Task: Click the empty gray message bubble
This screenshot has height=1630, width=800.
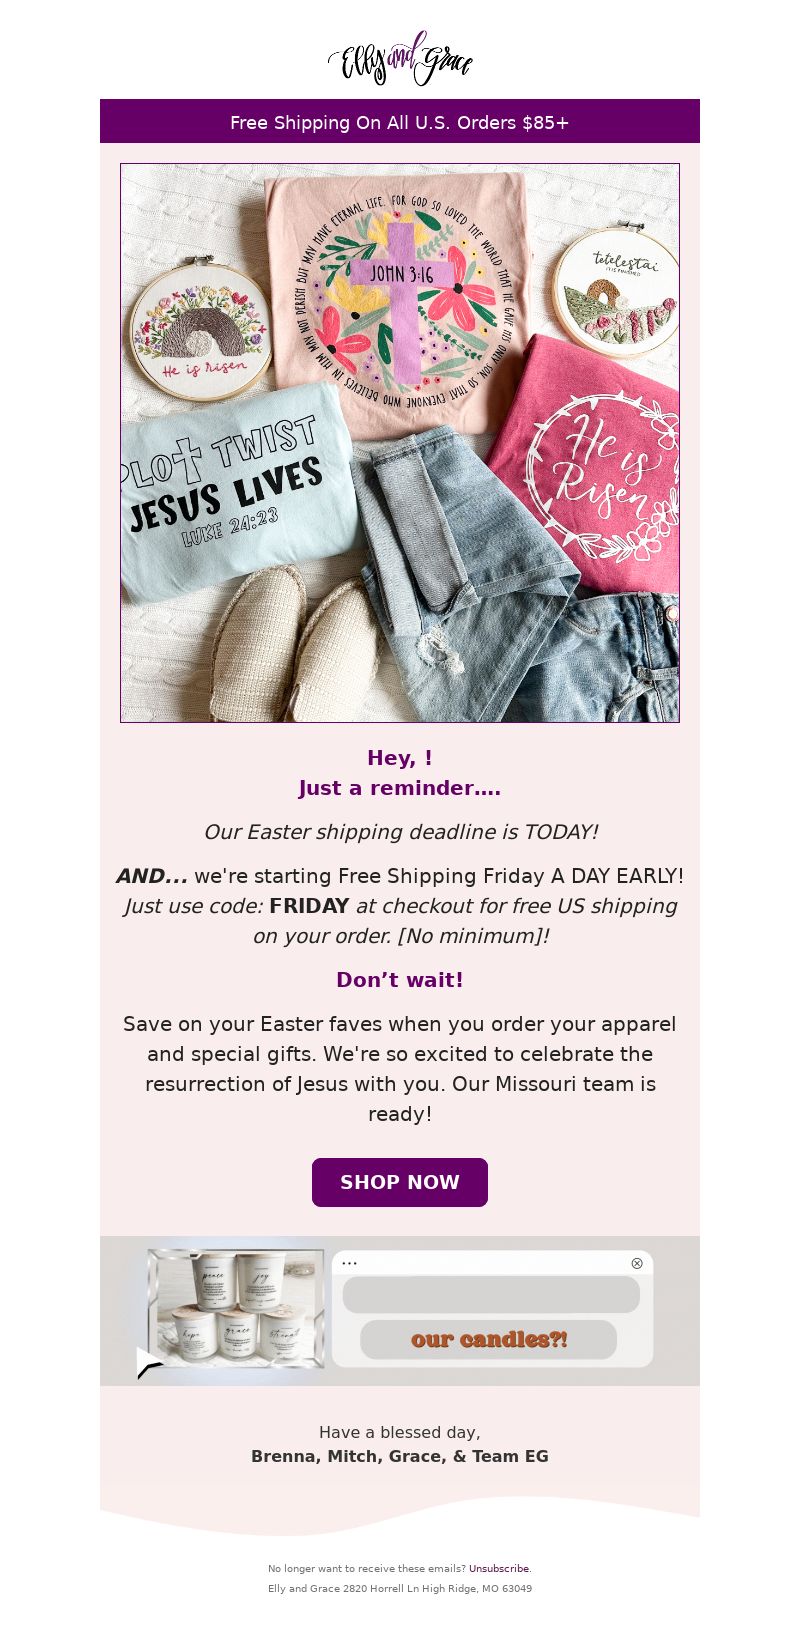Action: [x=491, y=1294]
